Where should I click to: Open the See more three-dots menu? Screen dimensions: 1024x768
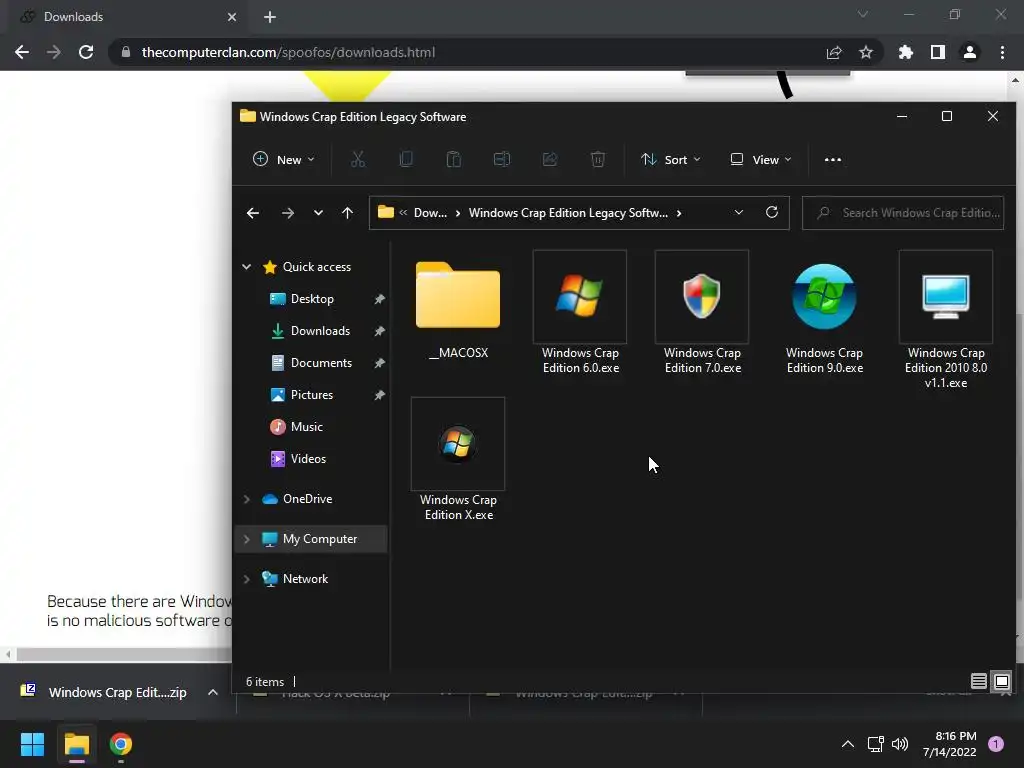(x=833, y=159)
